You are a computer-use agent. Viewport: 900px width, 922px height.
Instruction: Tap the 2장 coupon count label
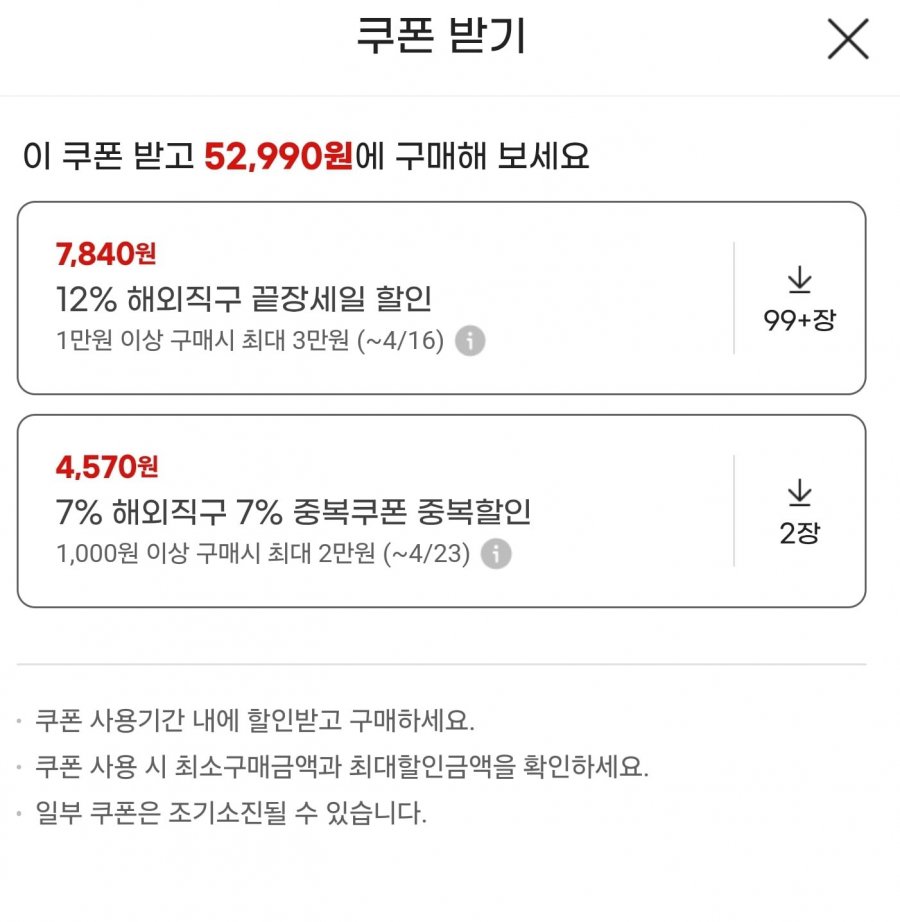[x=799, y=533]
